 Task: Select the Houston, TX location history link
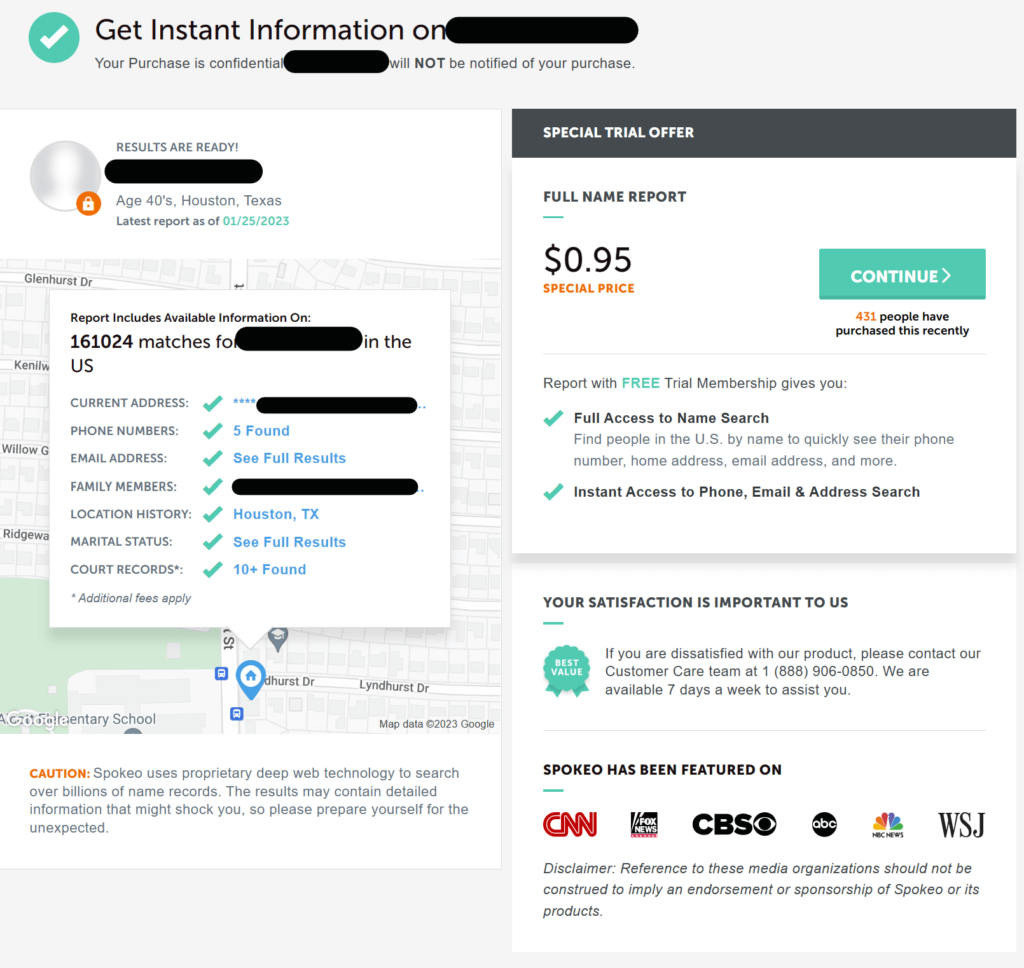(275, 514)
